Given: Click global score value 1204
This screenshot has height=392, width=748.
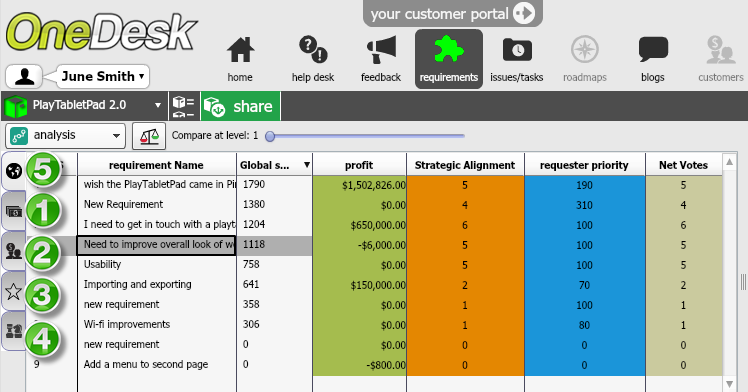Looking at the screenshot, I should coord(254,224).
